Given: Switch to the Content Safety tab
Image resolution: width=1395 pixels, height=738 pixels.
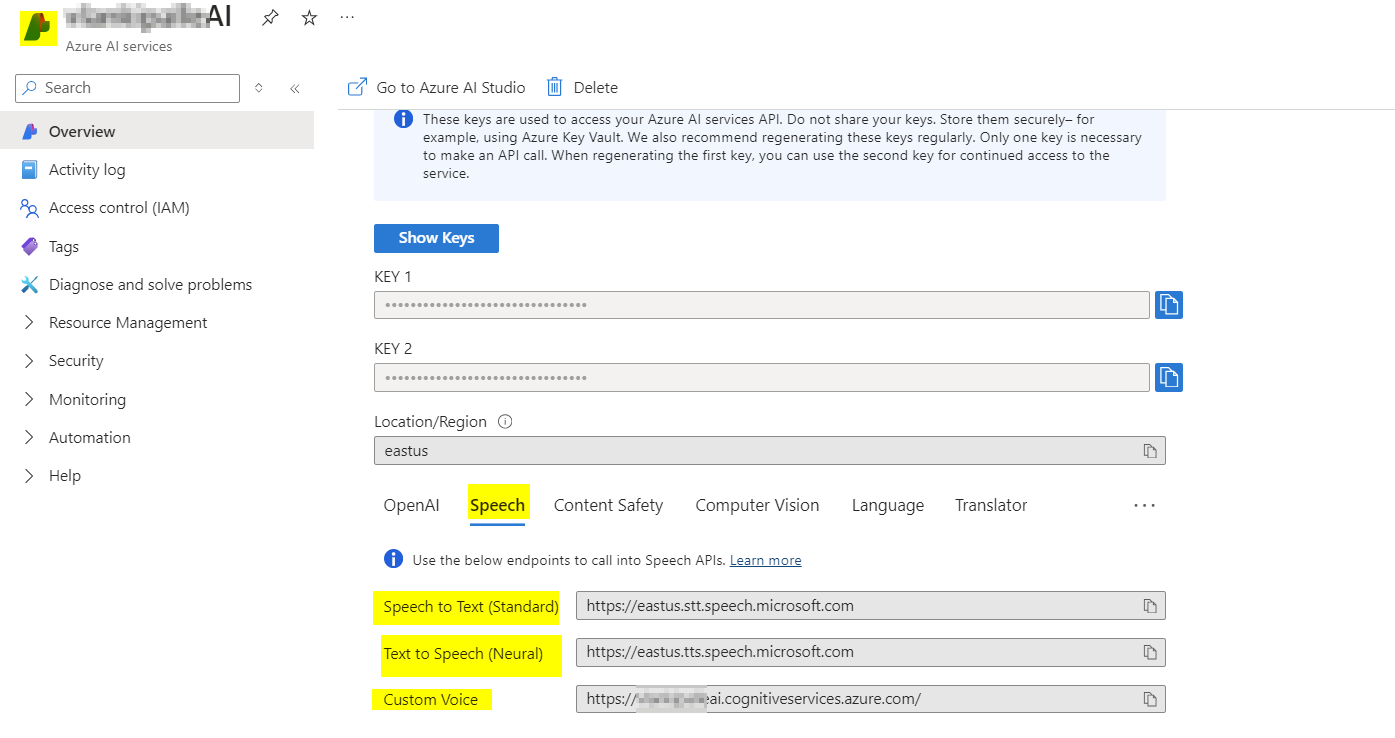Looking at the screenshot, I should click(x=608, y=506).
